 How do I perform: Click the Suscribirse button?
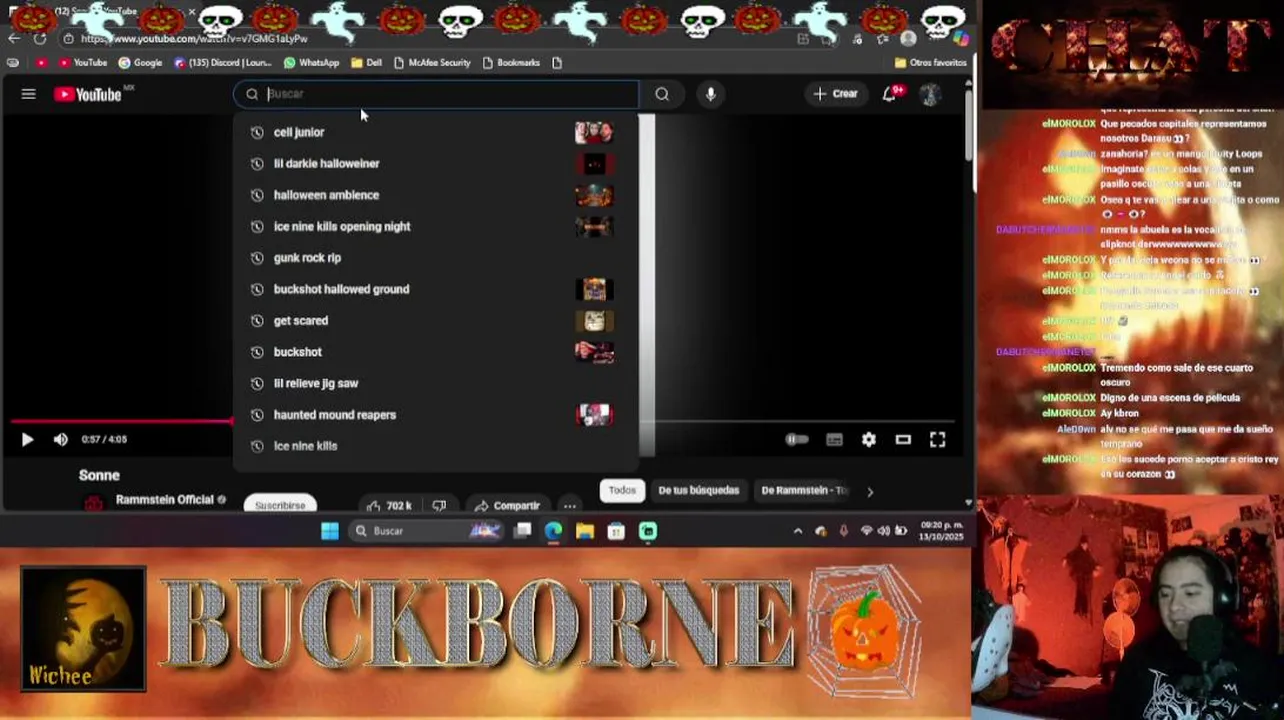tap(280, 504)
